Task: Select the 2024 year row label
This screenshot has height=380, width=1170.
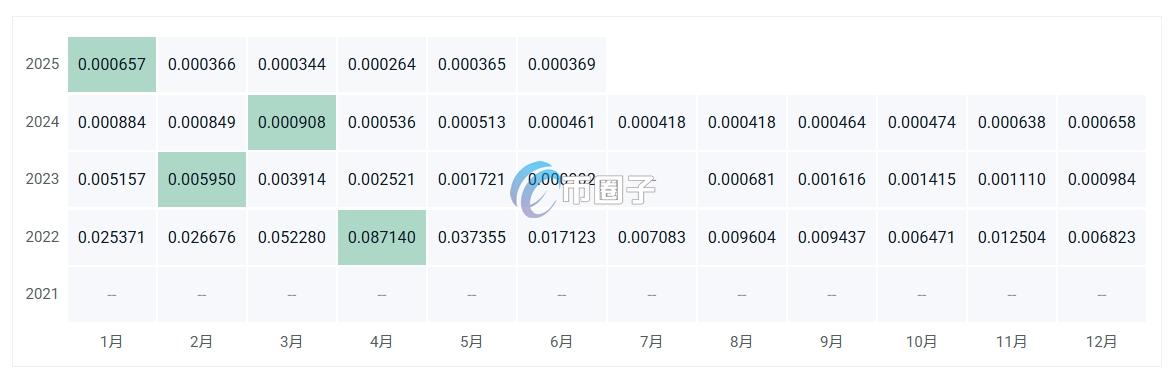Action: click(x=42, y=122)
